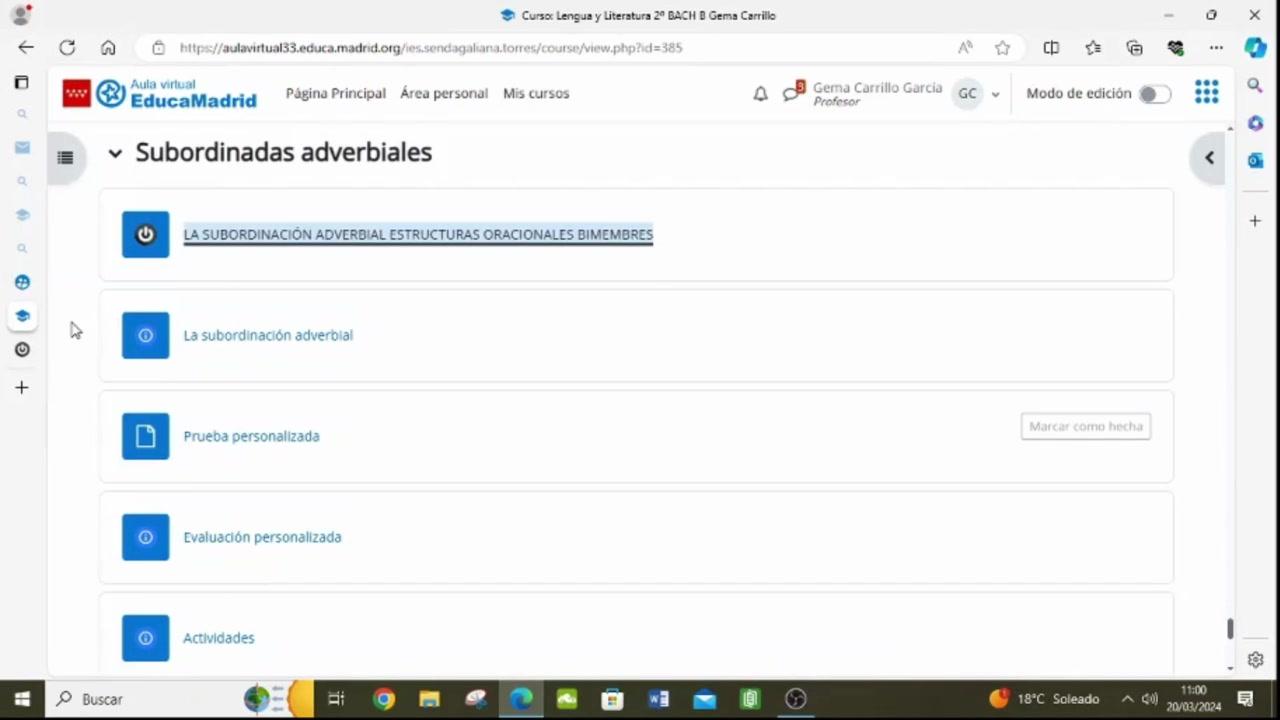Open the messages speech bubble icon

coord(791,94)
